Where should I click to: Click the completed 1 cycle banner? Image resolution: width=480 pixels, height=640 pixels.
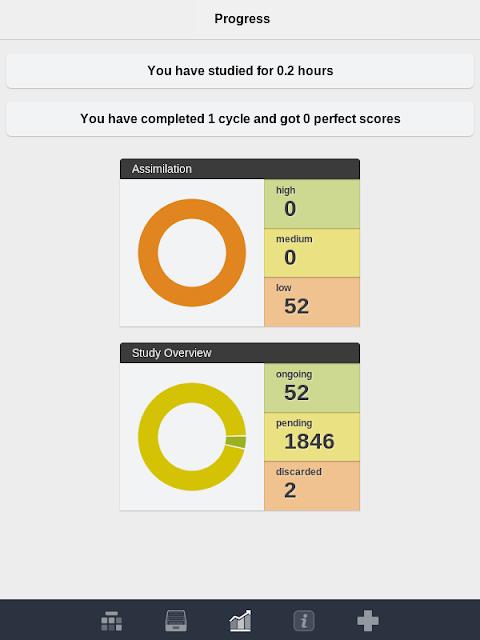[240, 119]
